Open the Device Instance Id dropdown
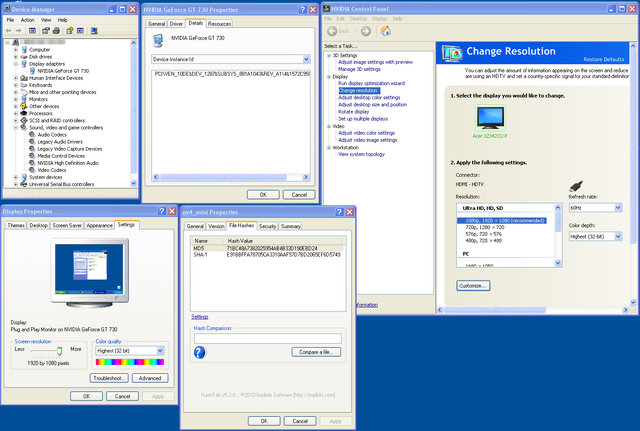This screenshot has width=640, height=431. tap(307, 59)
